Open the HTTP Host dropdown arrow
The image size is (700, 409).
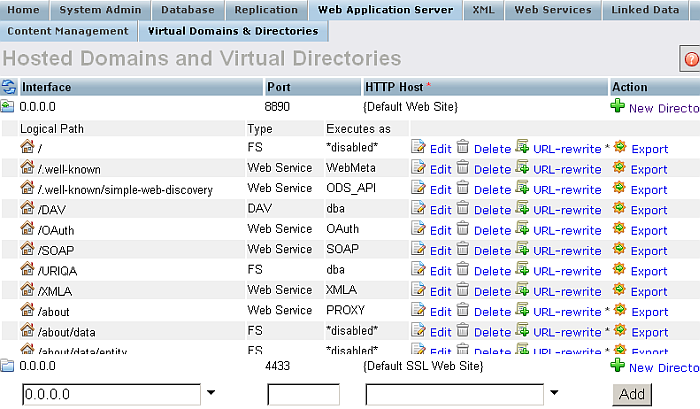pyautogui.click(x=554, y=393)
